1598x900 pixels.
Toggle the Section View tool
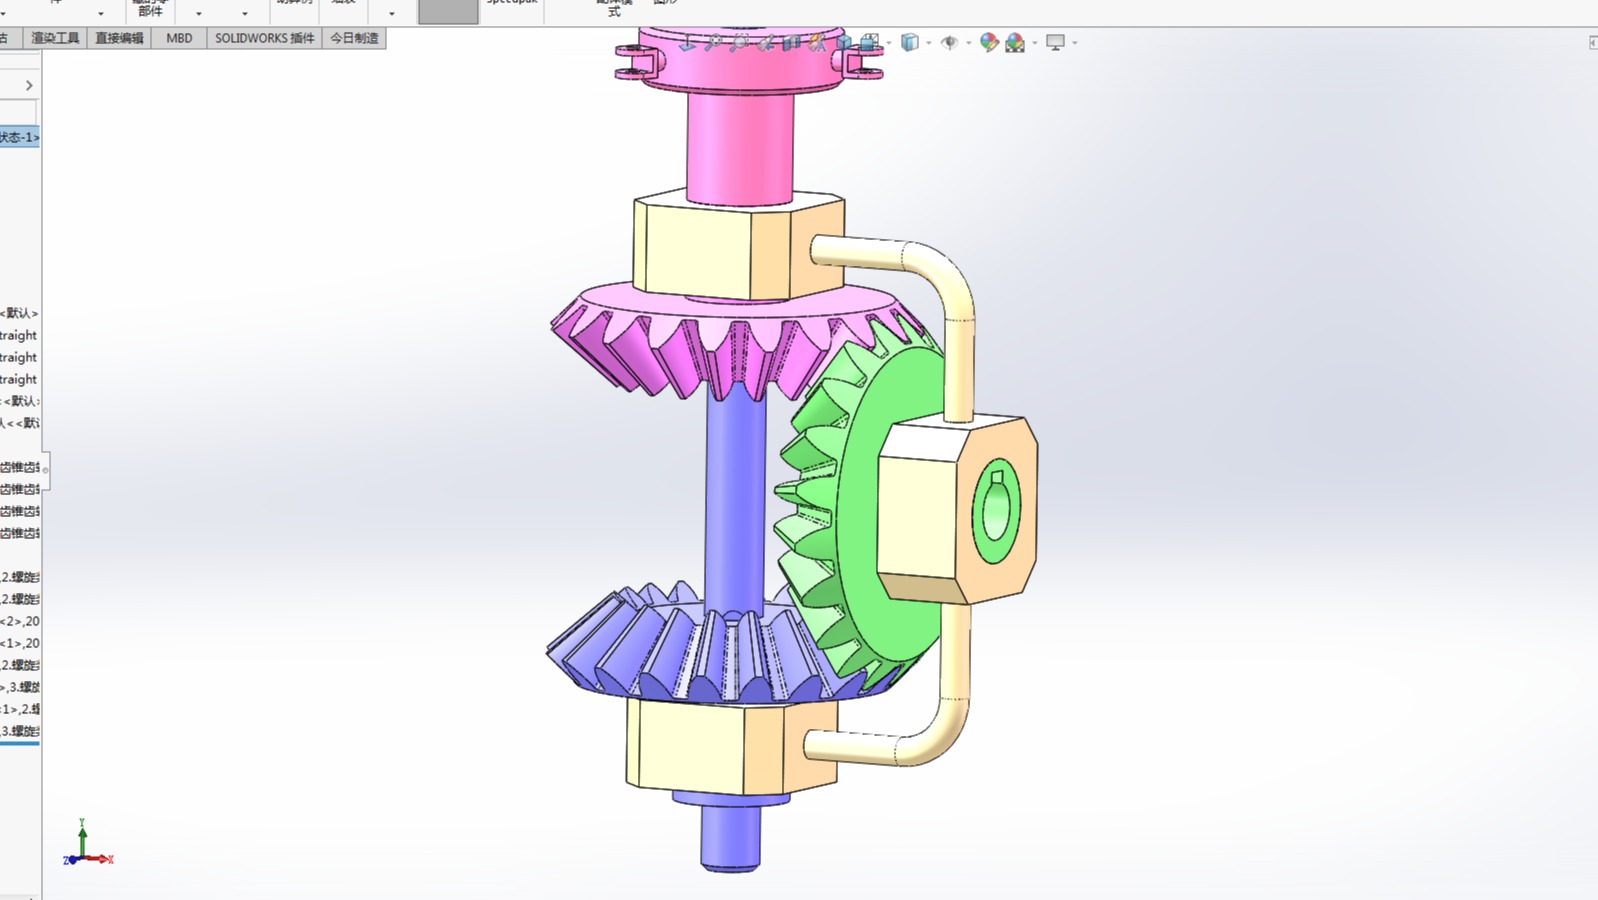[791, 43]
